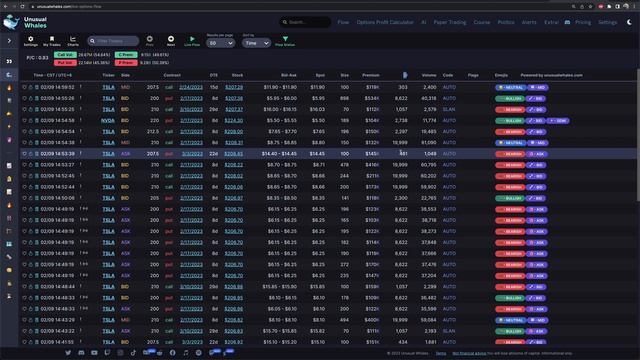Open the music note link in footer
This screenshot has width=640, height=360.
[x=186, y=353]
